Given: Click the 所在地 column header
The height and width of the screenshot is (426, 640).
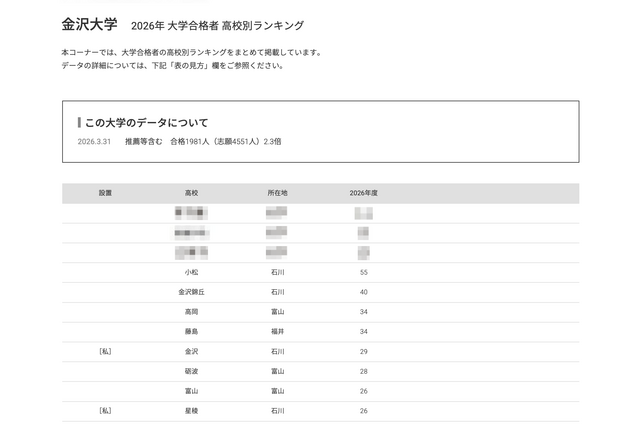Looking at the screenshot, I should coord(278,193).
